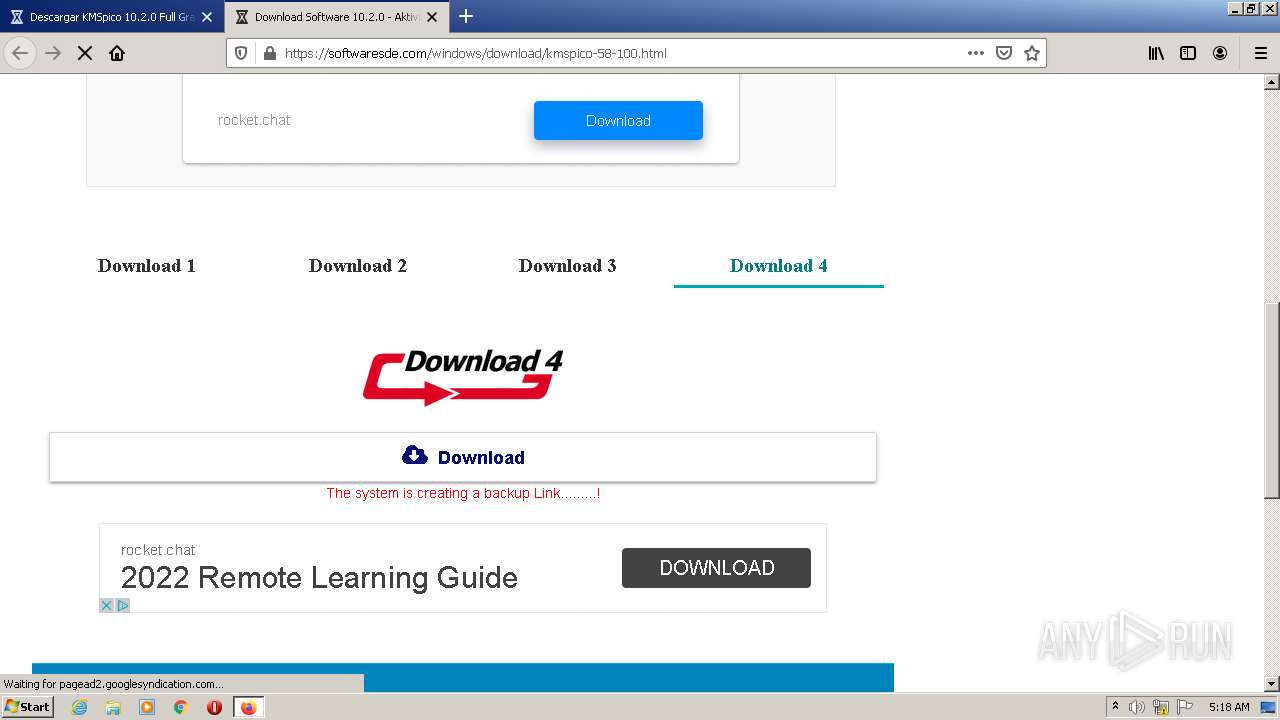Open Windows Explorer folder in taskbar

(113, 707)
